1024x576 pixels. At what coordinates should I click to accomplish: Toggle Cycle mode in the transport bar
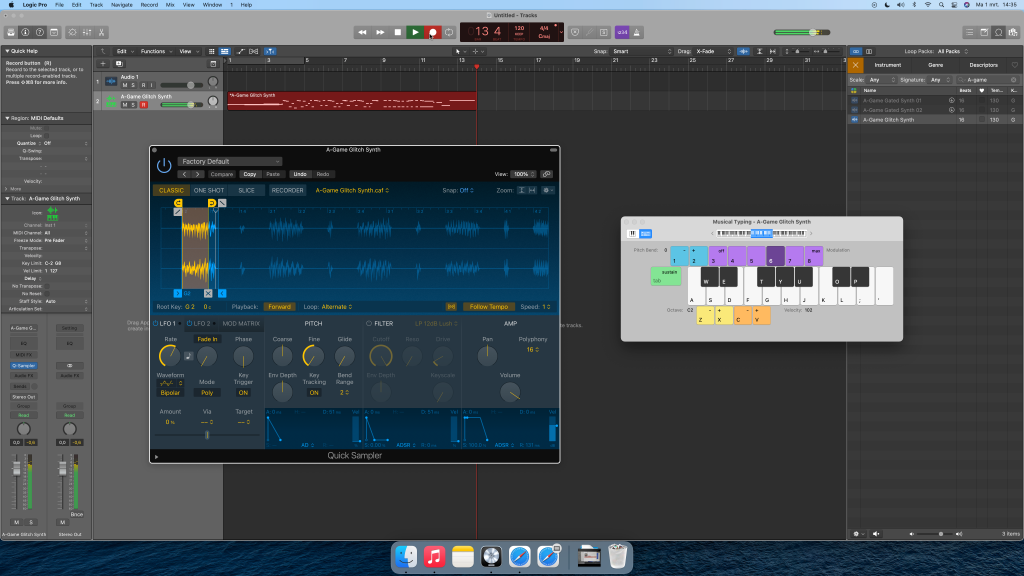(x=448, y=31)
